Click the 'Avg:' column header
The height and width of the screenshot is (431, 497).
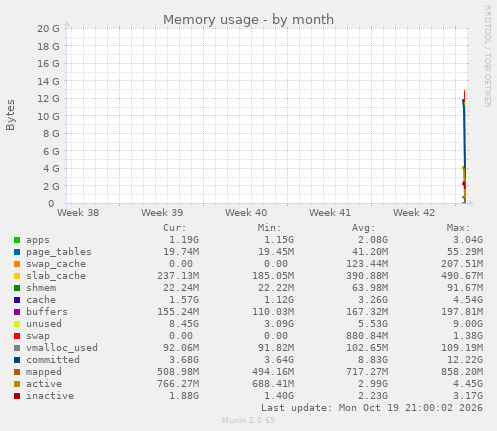(x=364, y=228)
